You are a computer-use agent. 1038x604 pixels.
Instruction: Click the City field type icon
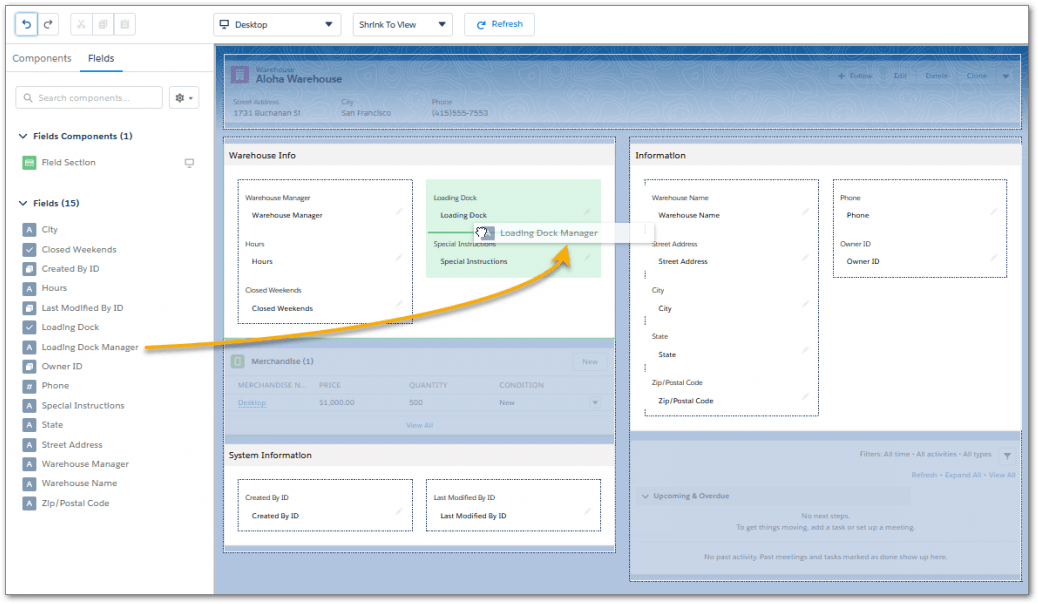(x=29, y=230)
